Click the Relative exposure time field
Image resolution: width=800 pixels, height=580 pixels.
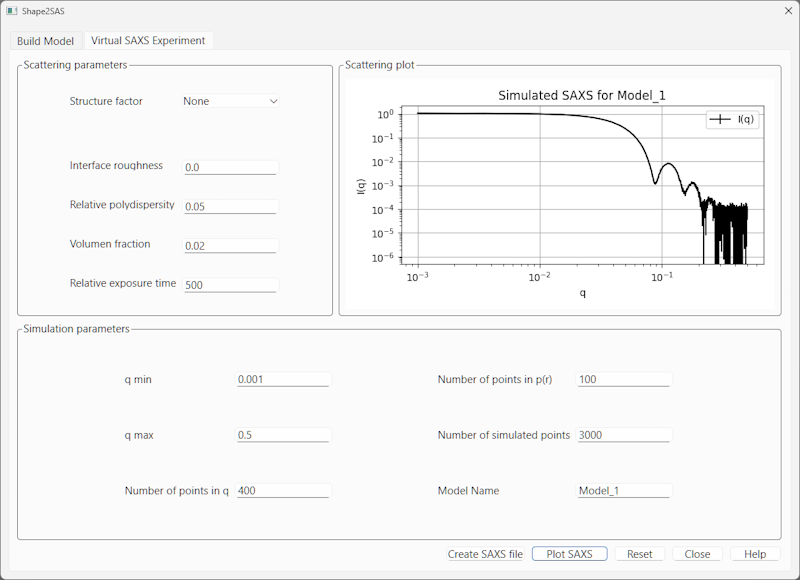(x=230, y=285)
